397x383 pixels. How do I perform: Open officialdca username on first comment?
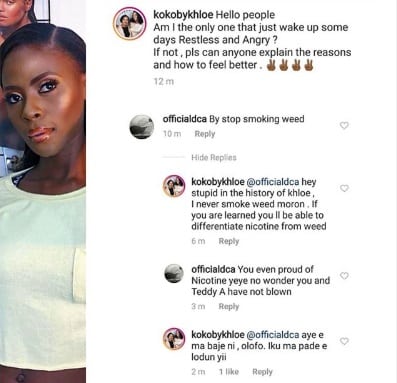pos(185,119)
